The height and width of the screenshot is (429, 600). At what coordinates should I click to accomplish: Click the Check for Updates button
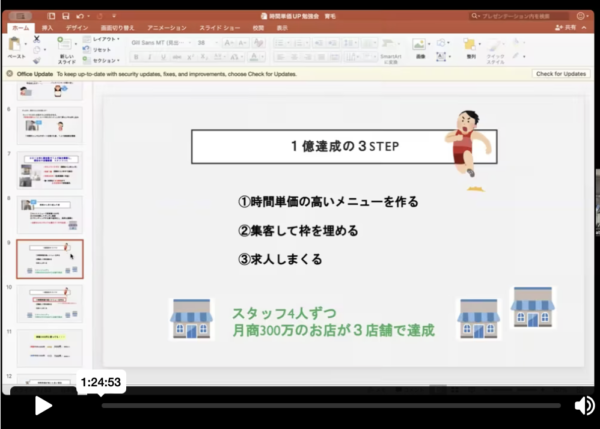click(560, 74)
